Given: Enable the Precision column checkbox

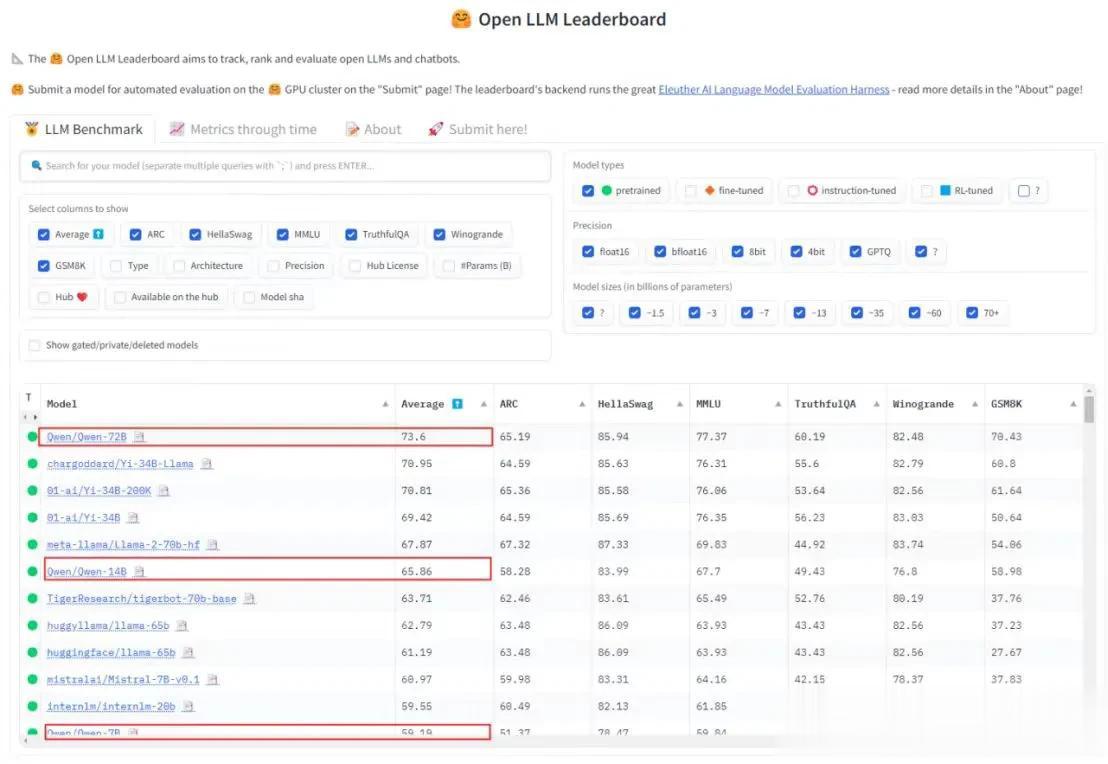Looking at the screenshot, I should 273,266.
